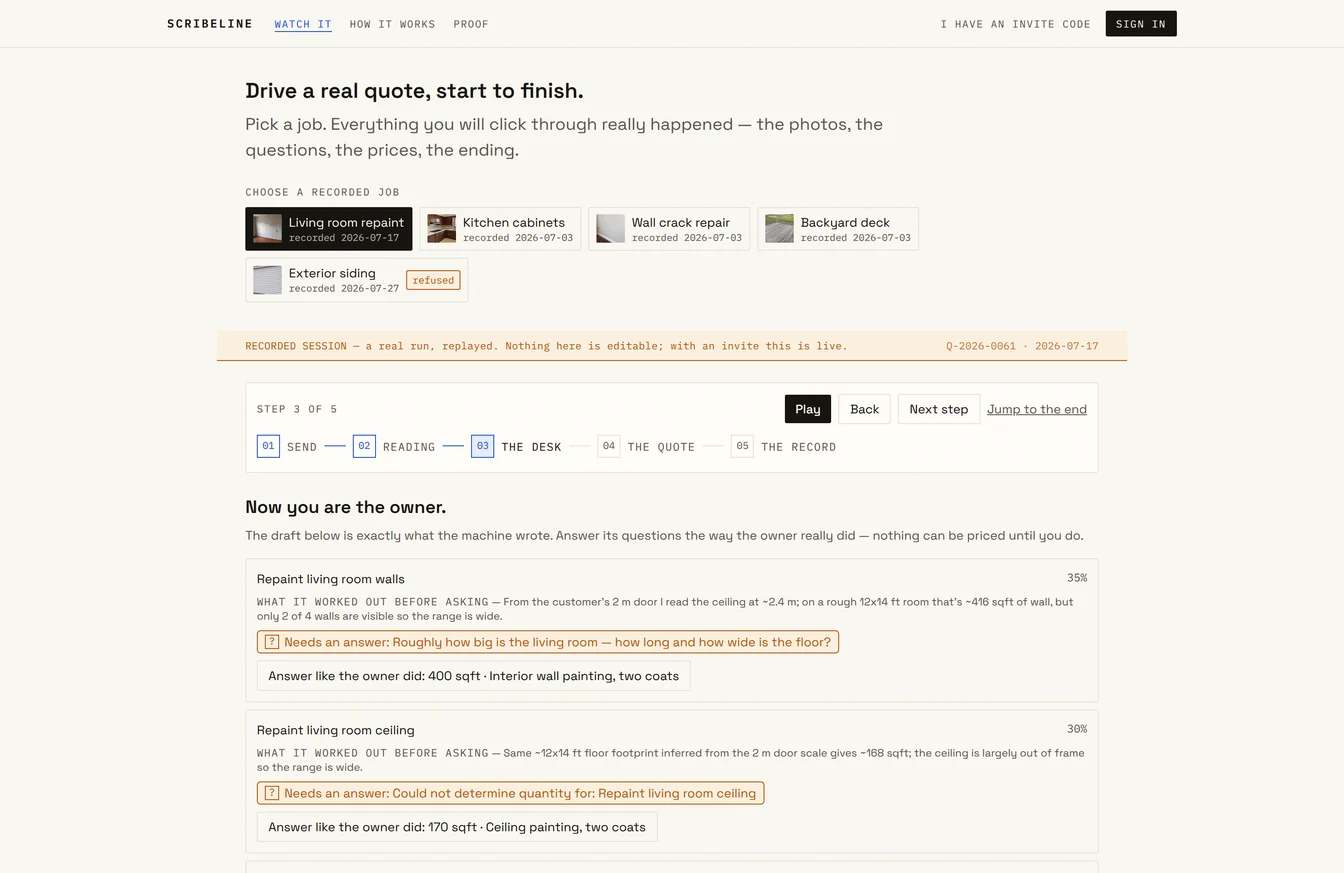1344x873 pixels.
Task: Click the 30% confidence value
Action: (x=1076, y=729)
